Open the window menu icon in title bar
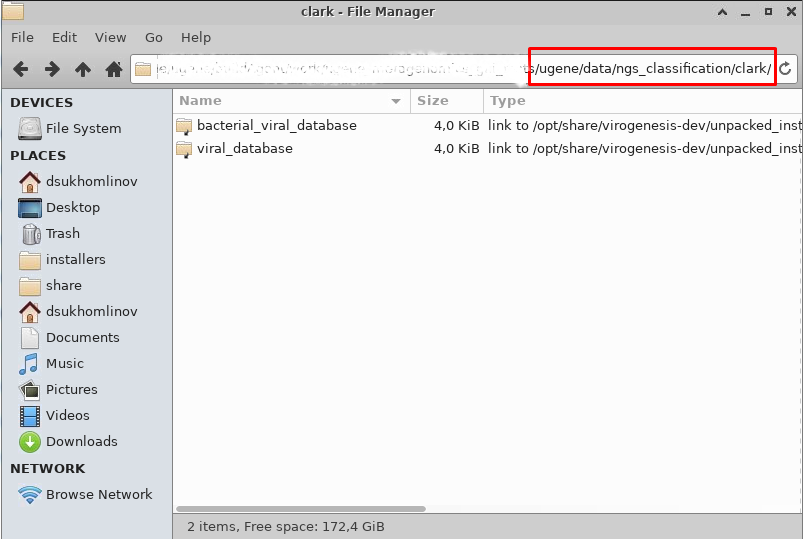Image resolution: width=804 pixels, height=539 pixels. [13, 12]
